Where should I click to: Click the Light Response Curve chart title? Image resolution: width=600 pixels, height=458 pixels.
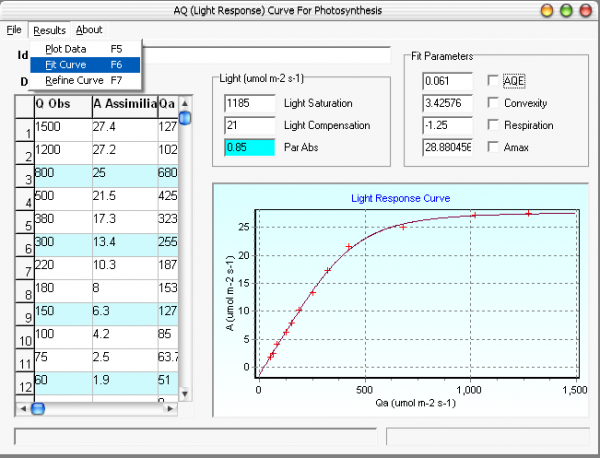click(401, 198)
